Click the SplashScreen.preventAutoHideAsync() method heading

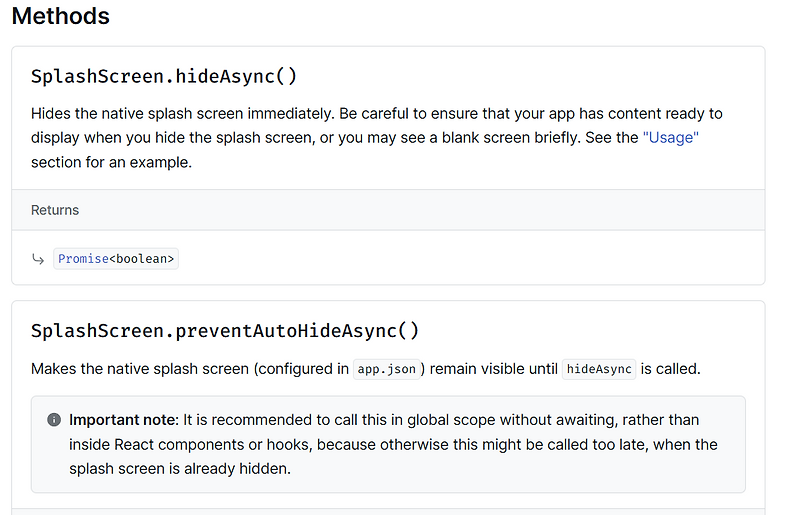coord(225,331)
